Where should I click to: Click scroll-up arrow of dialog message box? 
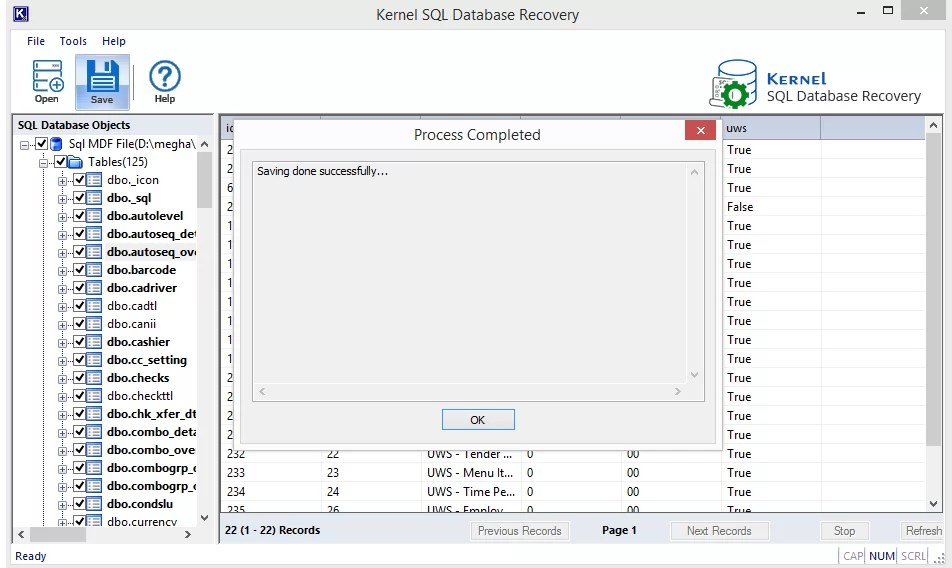695,172
